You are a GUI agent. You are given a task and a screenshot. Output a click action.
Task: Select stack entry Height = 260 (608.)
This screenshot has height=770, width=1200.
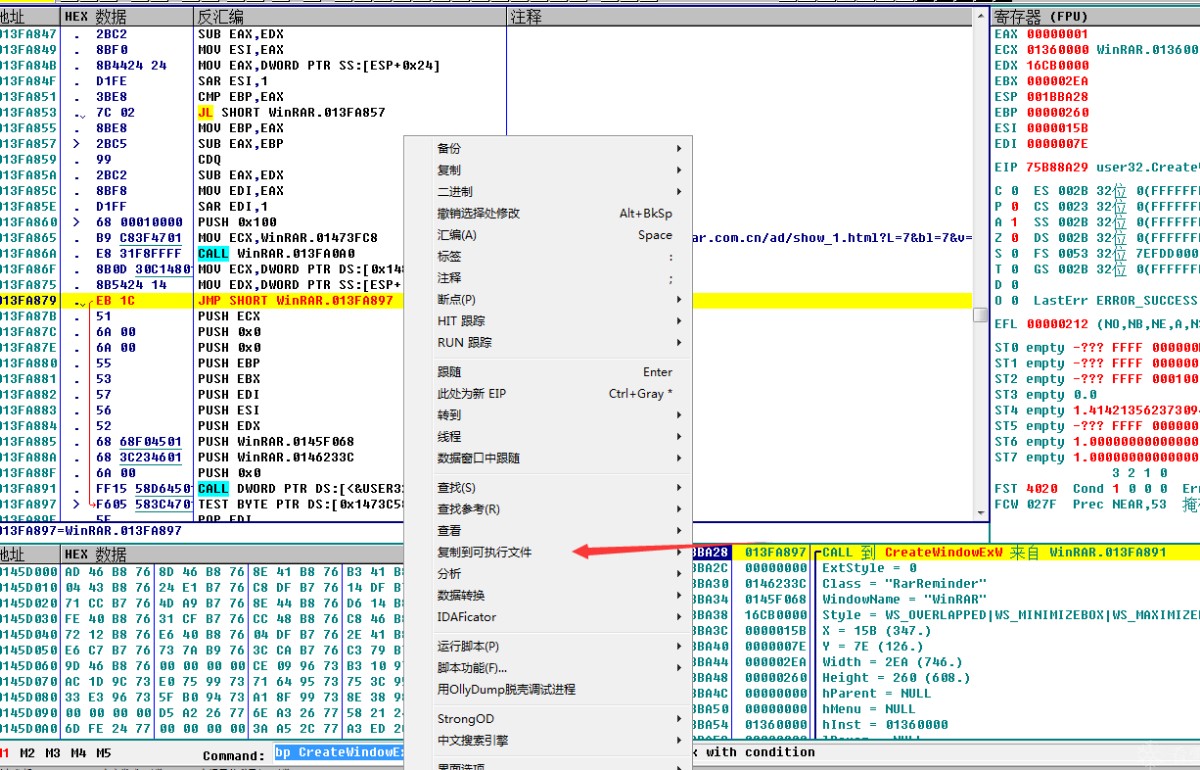tap(896, 678)
